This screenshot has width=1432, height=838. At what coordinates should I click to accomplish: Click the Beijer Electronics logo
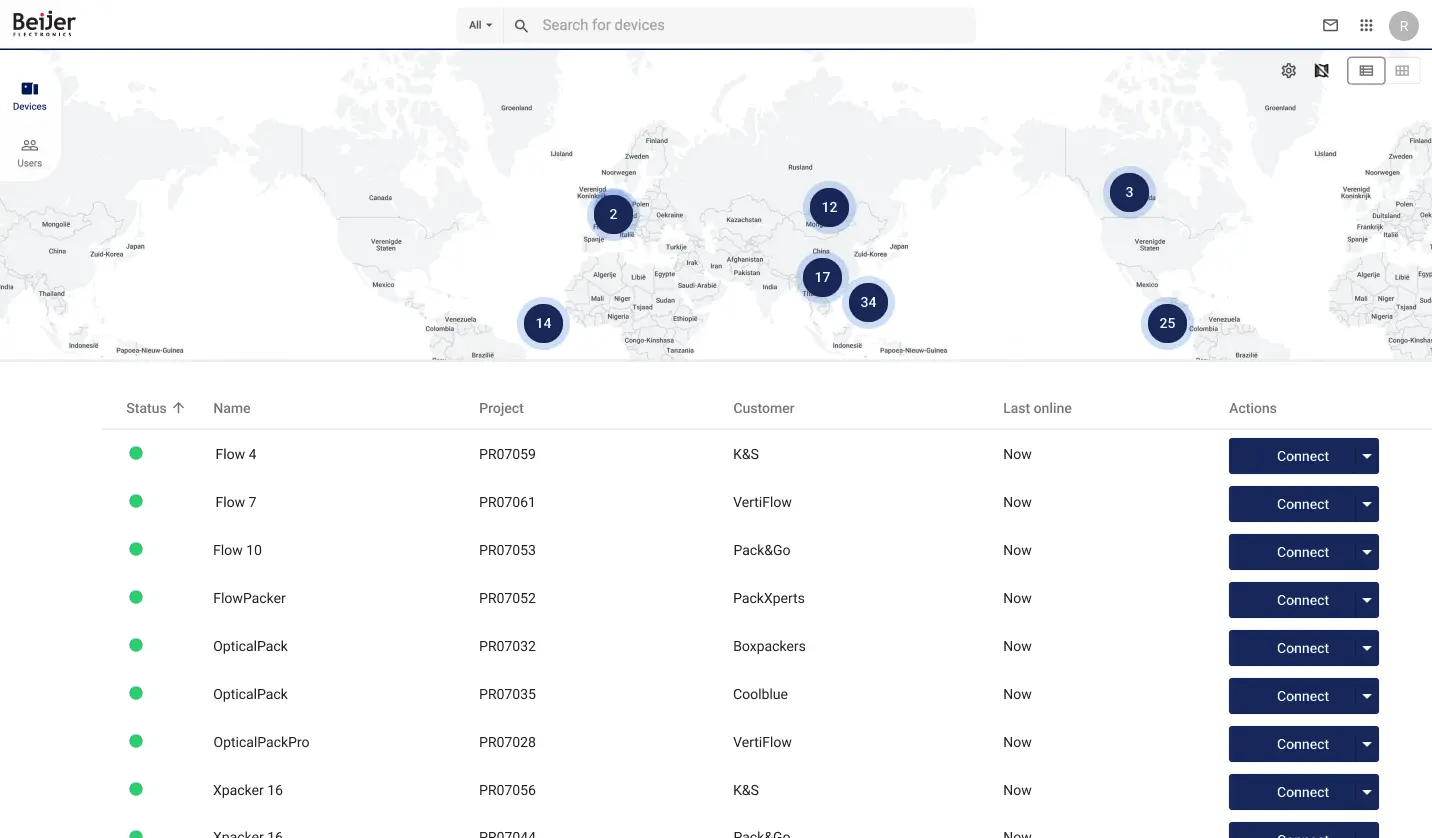coord(44,24)
